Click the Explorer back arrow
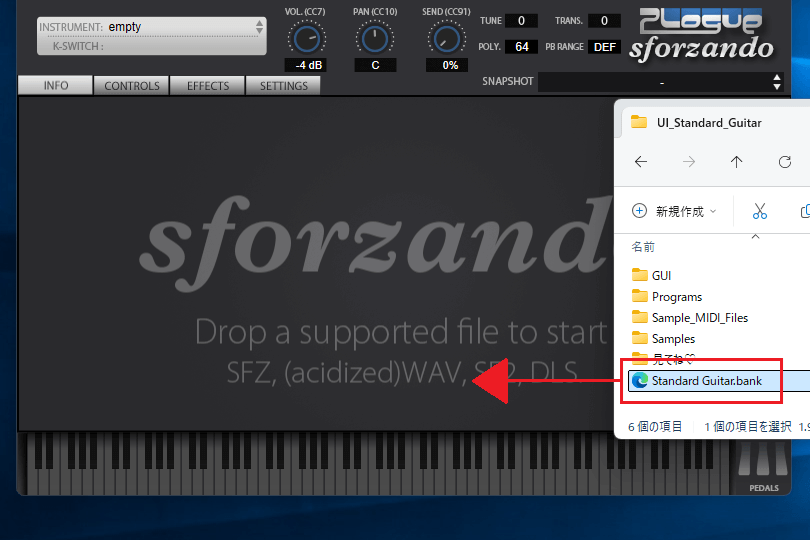 point(641,162)
